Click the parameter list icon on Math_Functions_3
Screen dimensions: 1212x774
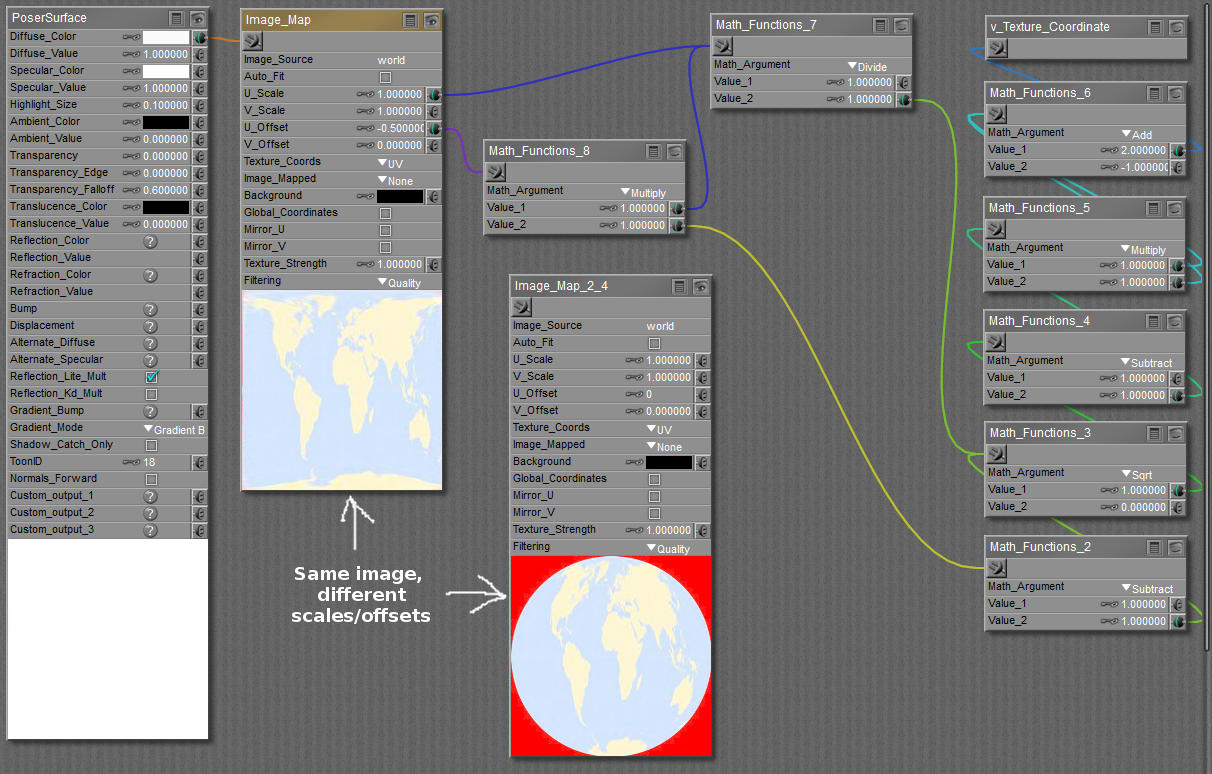point(1154,434)
